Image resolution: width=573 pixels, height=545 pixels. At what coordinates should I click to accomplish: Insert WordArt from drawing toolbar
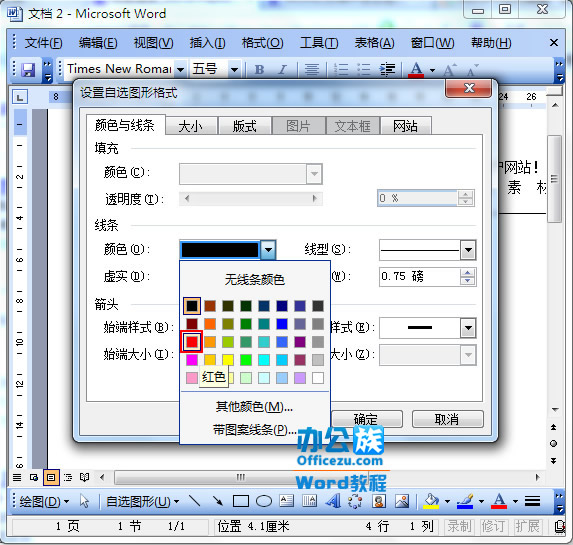coord(333,501)
